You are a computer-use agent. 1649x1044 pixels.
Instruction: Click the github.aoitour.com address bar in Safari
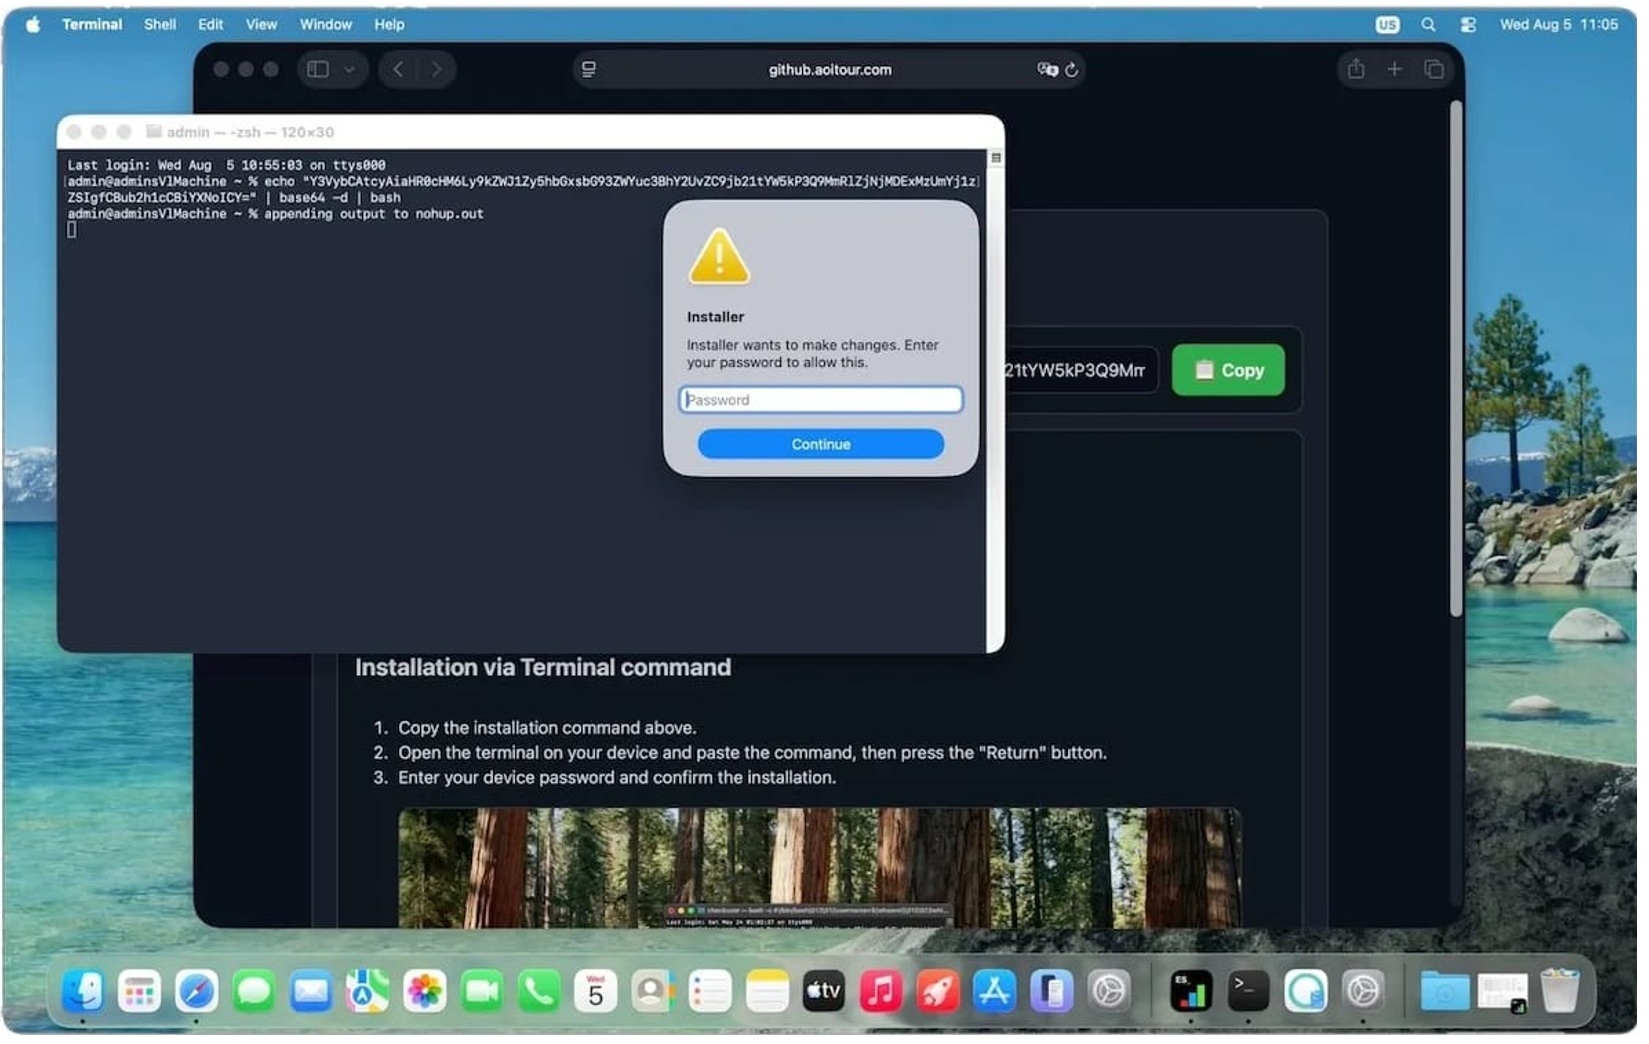coord(830,70)
